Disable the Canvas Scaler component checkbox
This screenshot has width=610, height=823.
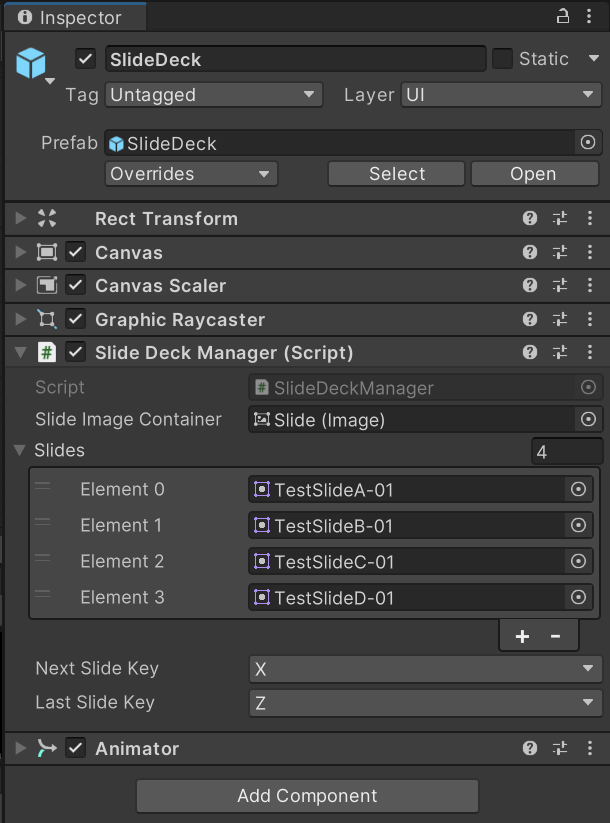coord(76,286)
